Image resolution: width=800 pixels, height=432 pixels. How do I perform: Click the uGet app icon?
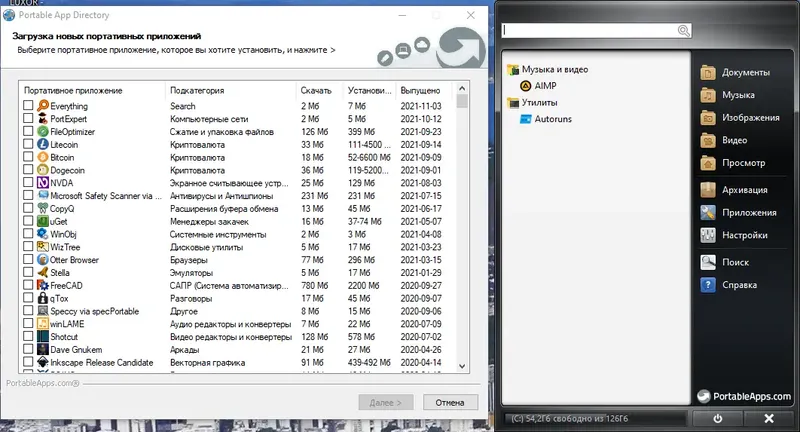click(x=43, y=221)
